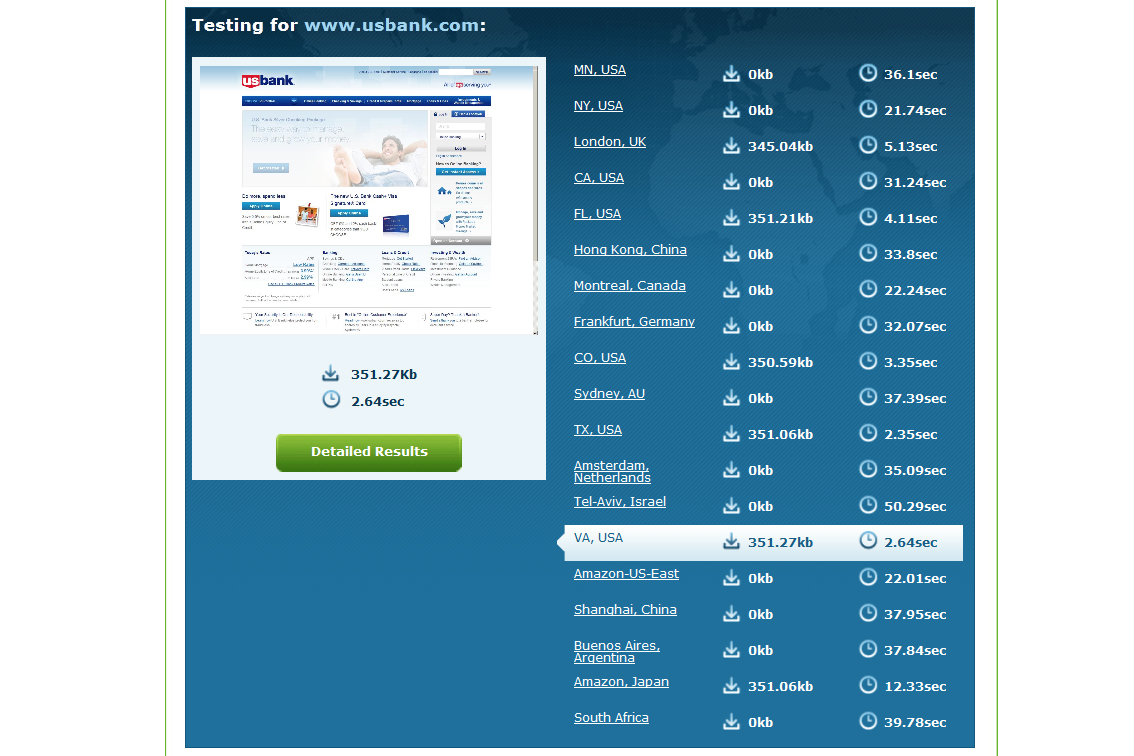Image resolution: width=1134 pixels, height=756 pixels.
Task: Click download icon next to 351.21kb
Action: 731,217
